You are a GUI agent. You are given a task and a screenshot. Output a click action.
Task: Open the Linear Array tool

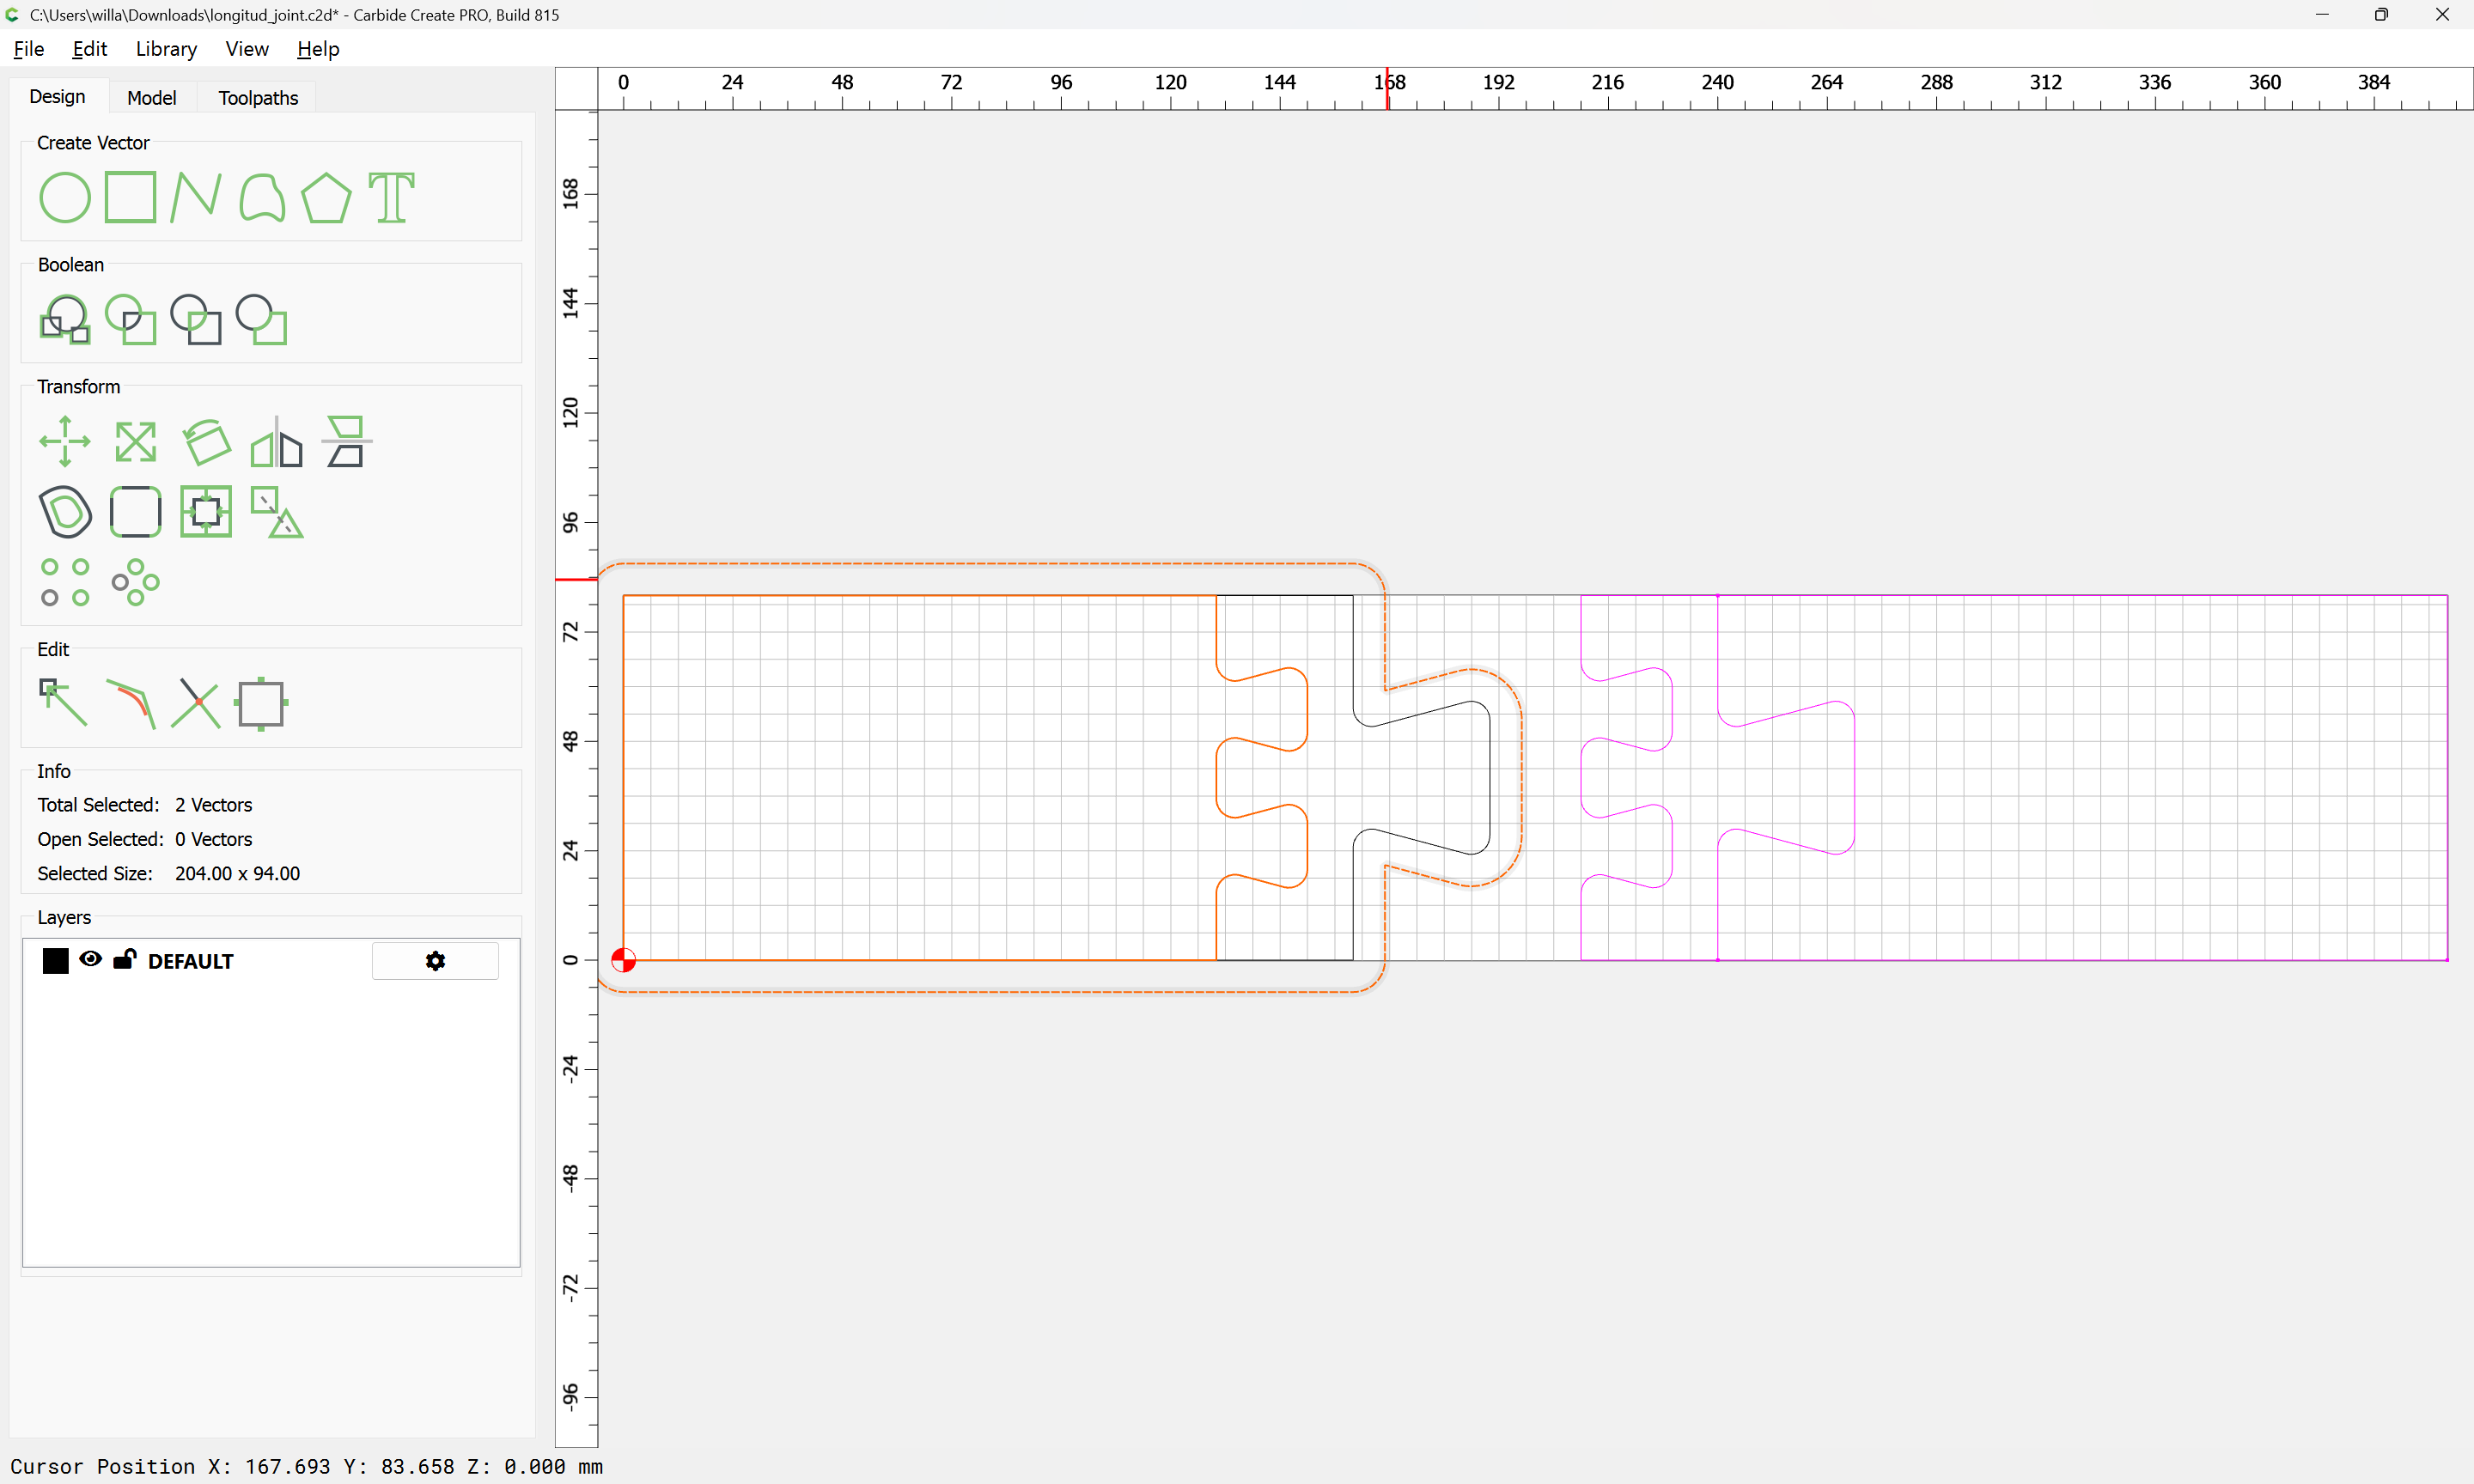65,582
